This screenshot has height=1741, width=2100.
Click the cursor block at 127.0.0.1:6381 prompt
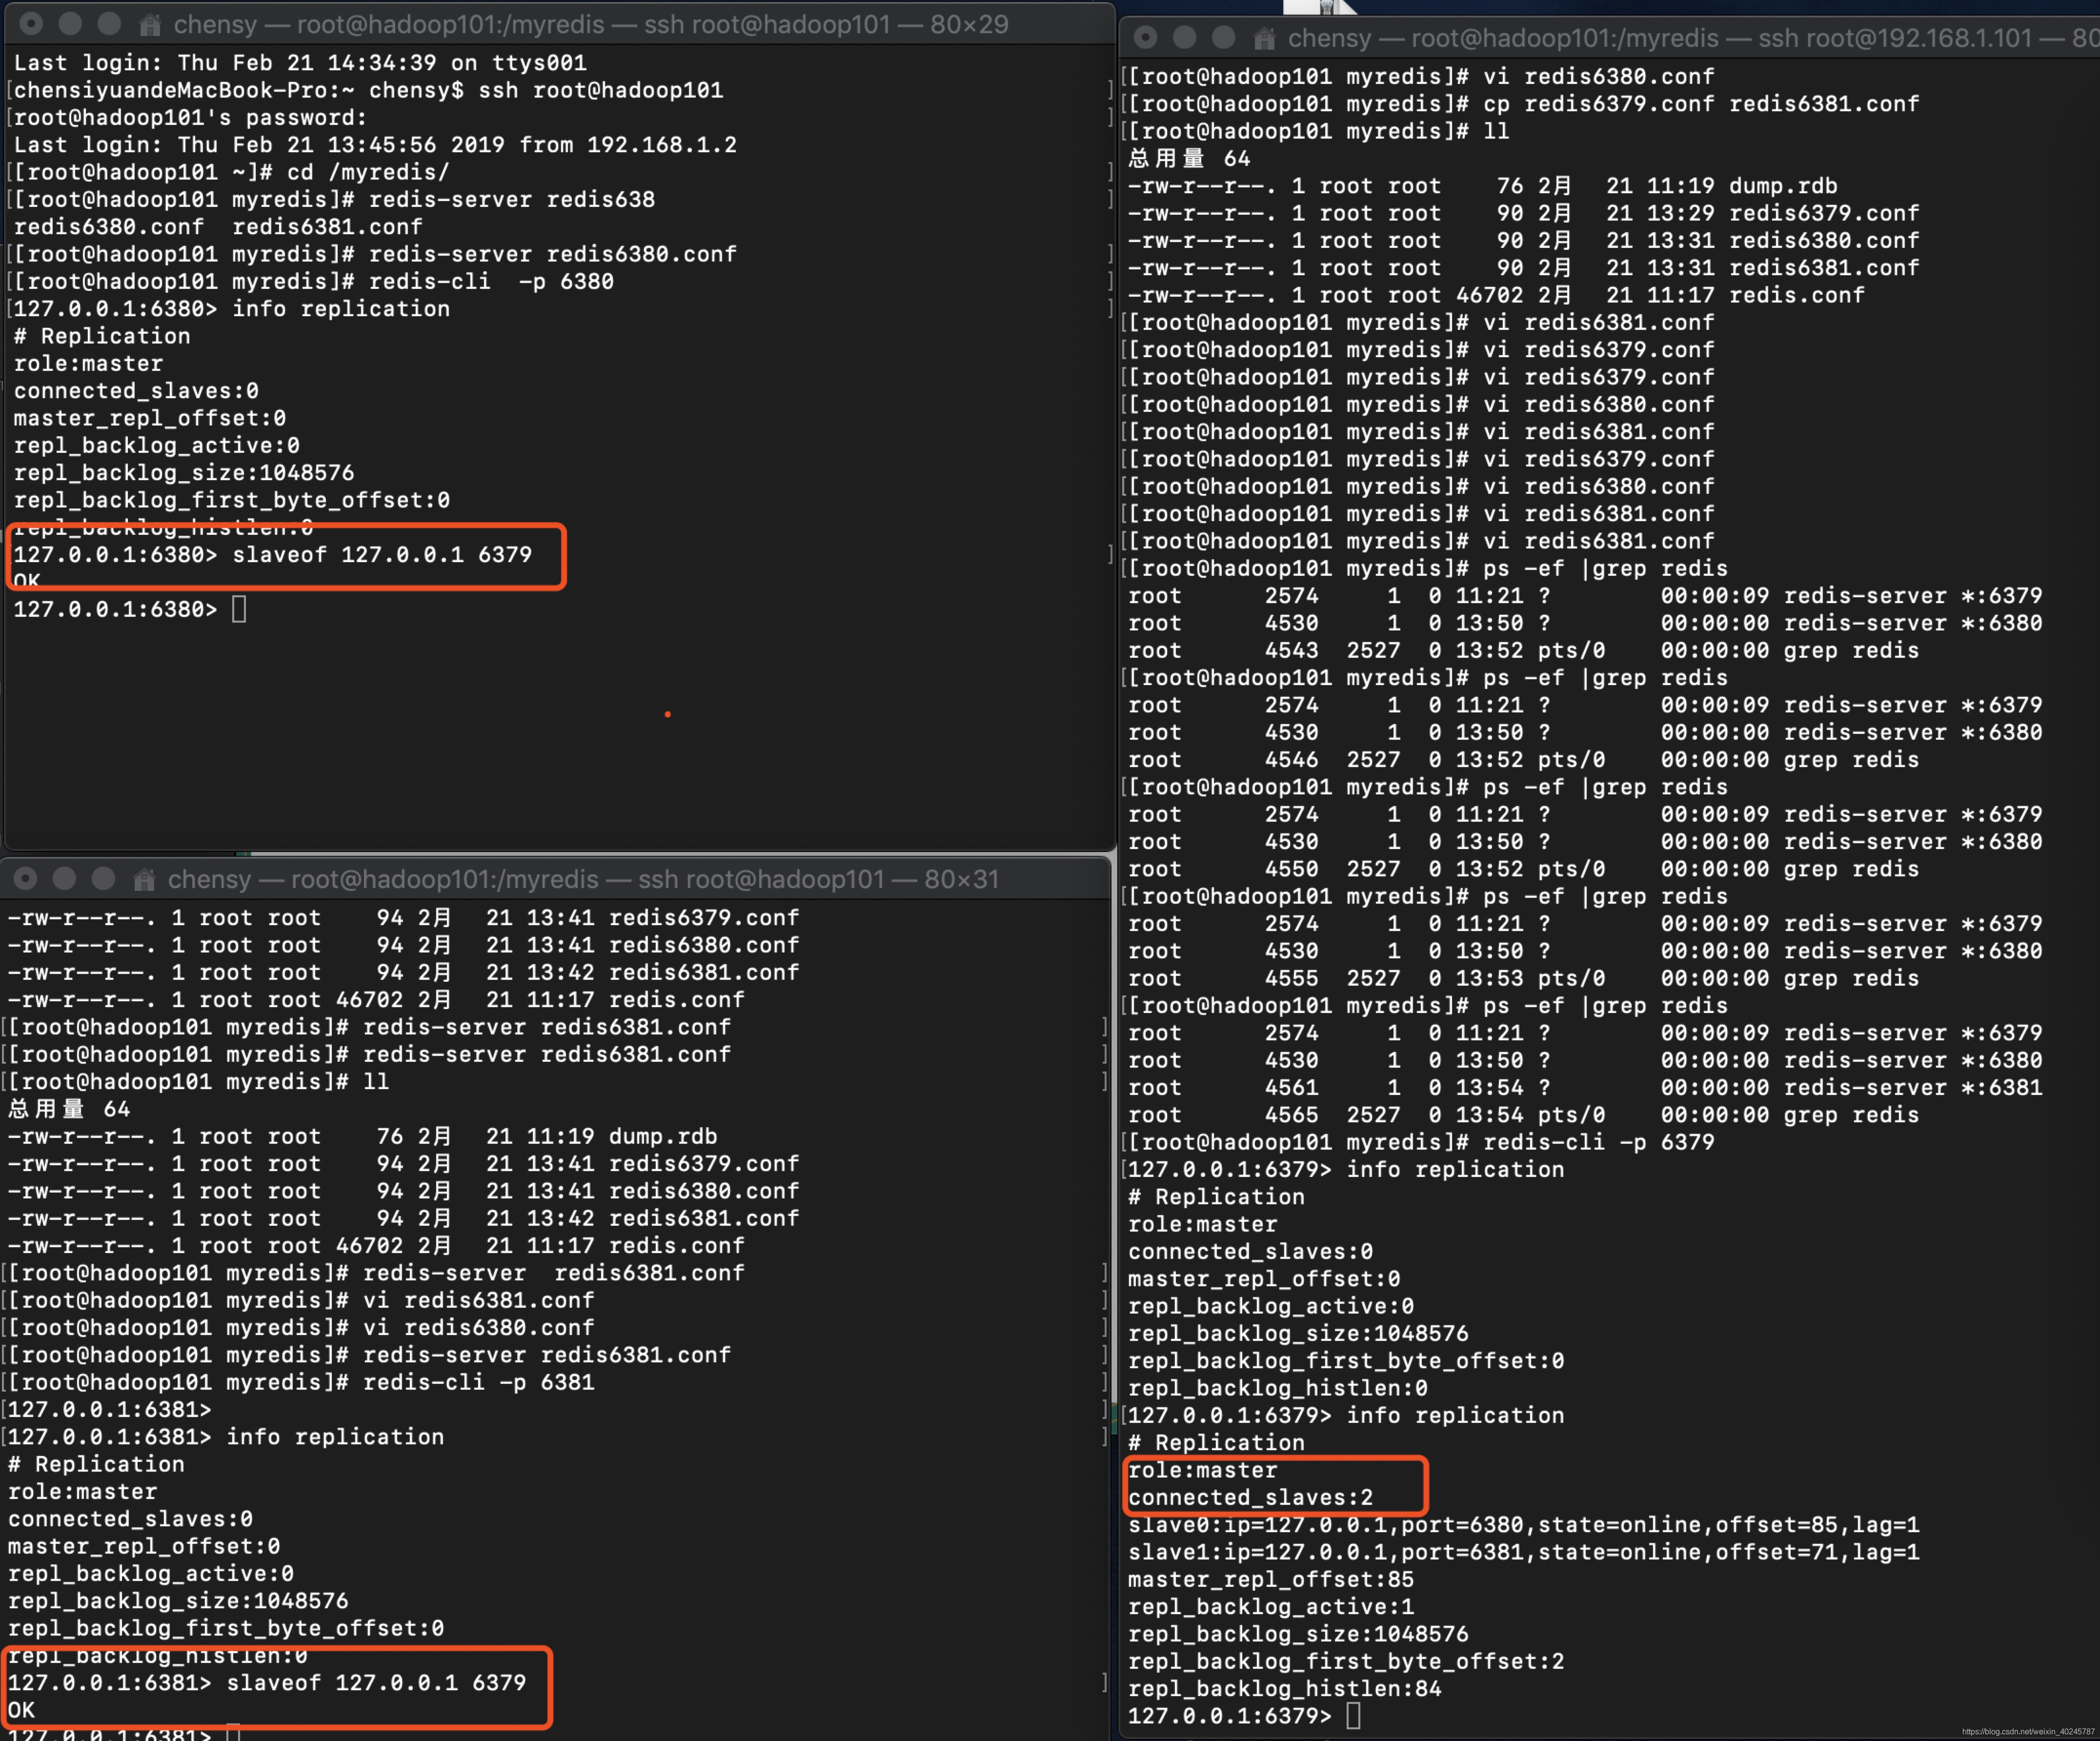pyautogui.click(x=233, y=1733)
